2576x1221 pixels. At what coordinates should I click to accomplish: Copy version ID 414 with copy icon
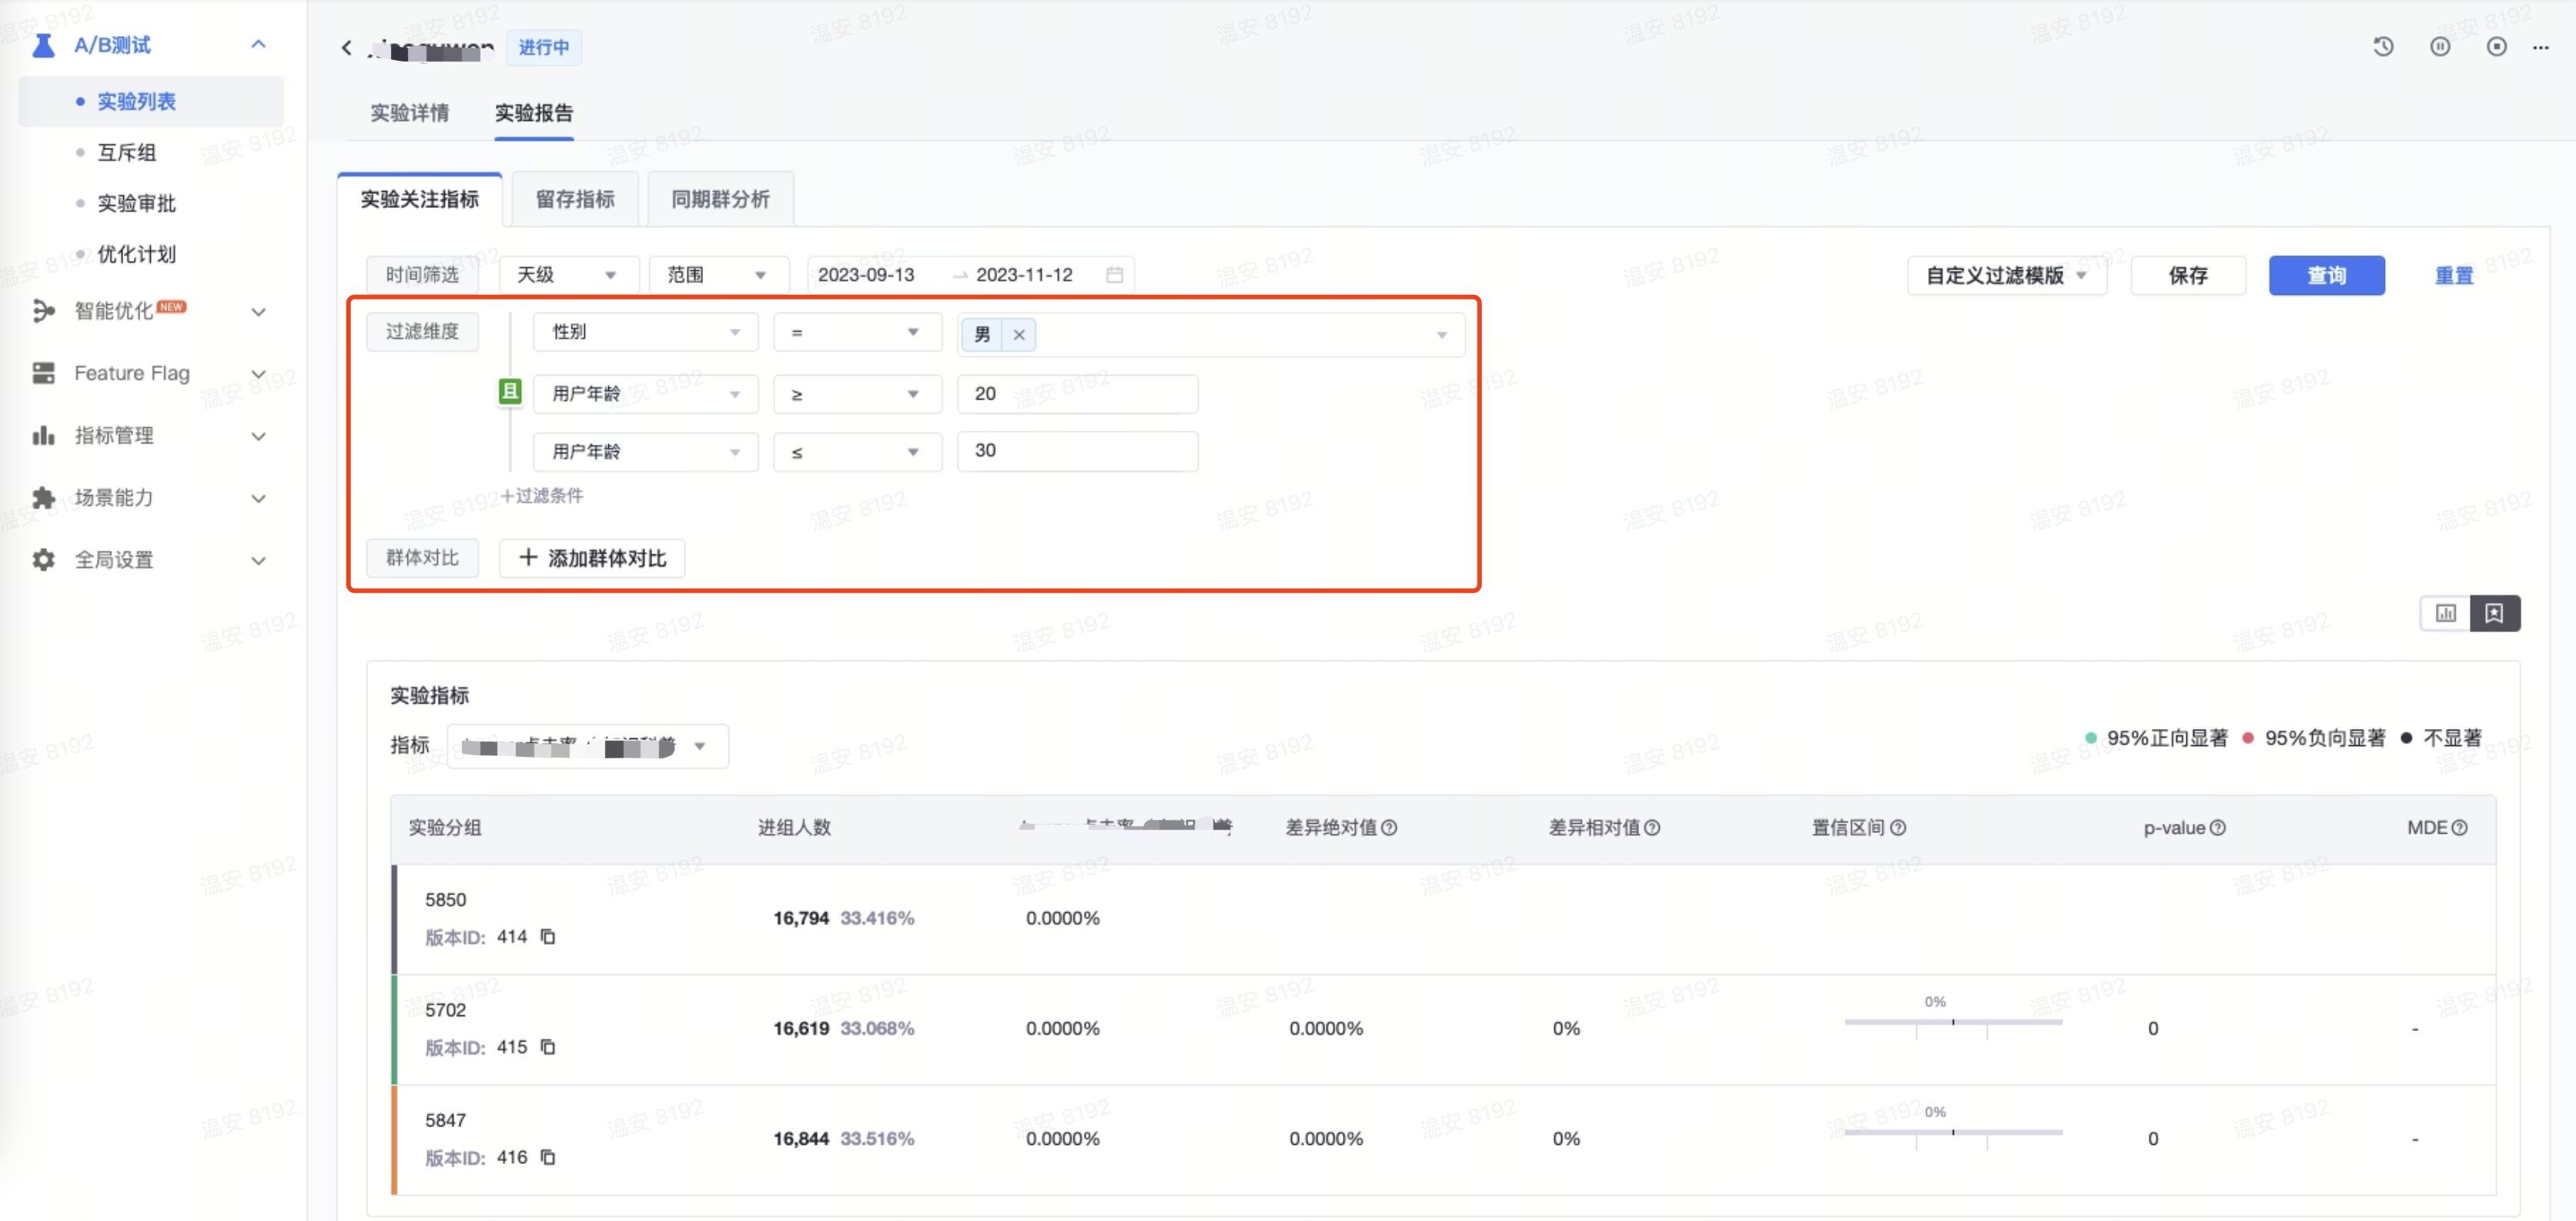pyautogui.click(x=548, y=937)
